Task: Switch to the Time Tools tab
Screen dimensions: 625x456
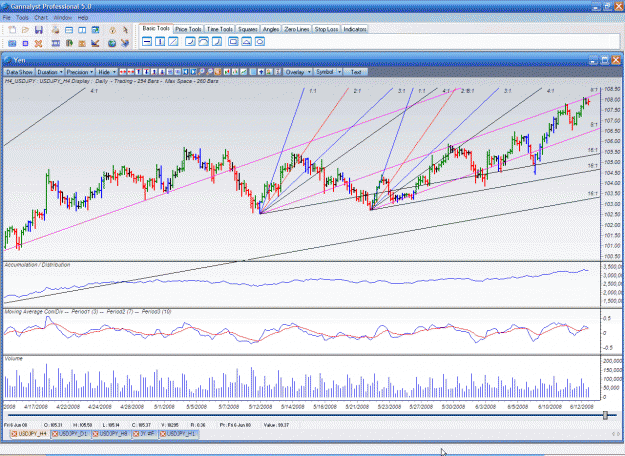Action: click(x=220, y=29)
